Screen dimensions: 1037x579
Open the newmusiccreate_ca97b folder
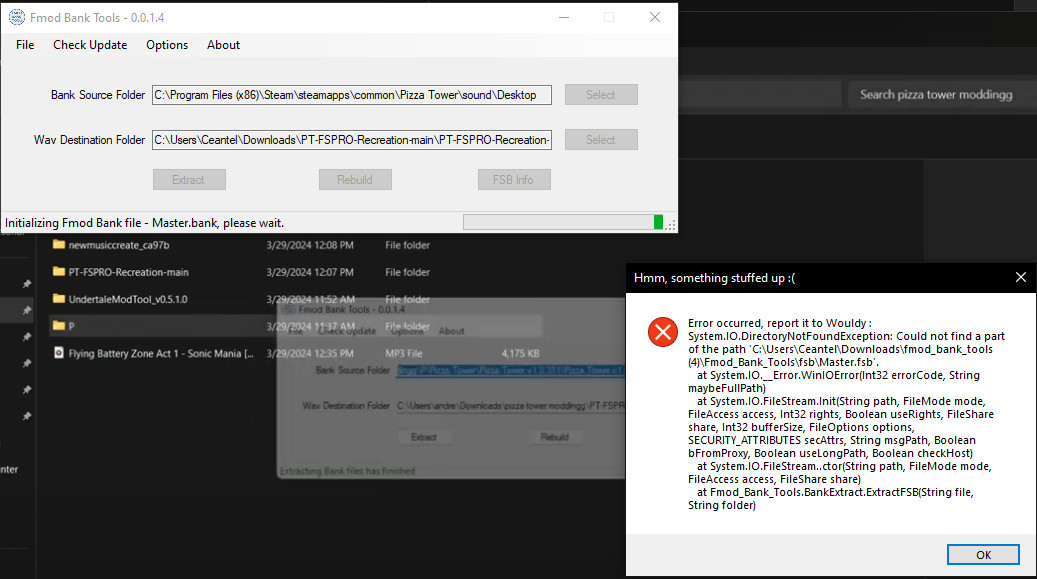coord(120,245)
